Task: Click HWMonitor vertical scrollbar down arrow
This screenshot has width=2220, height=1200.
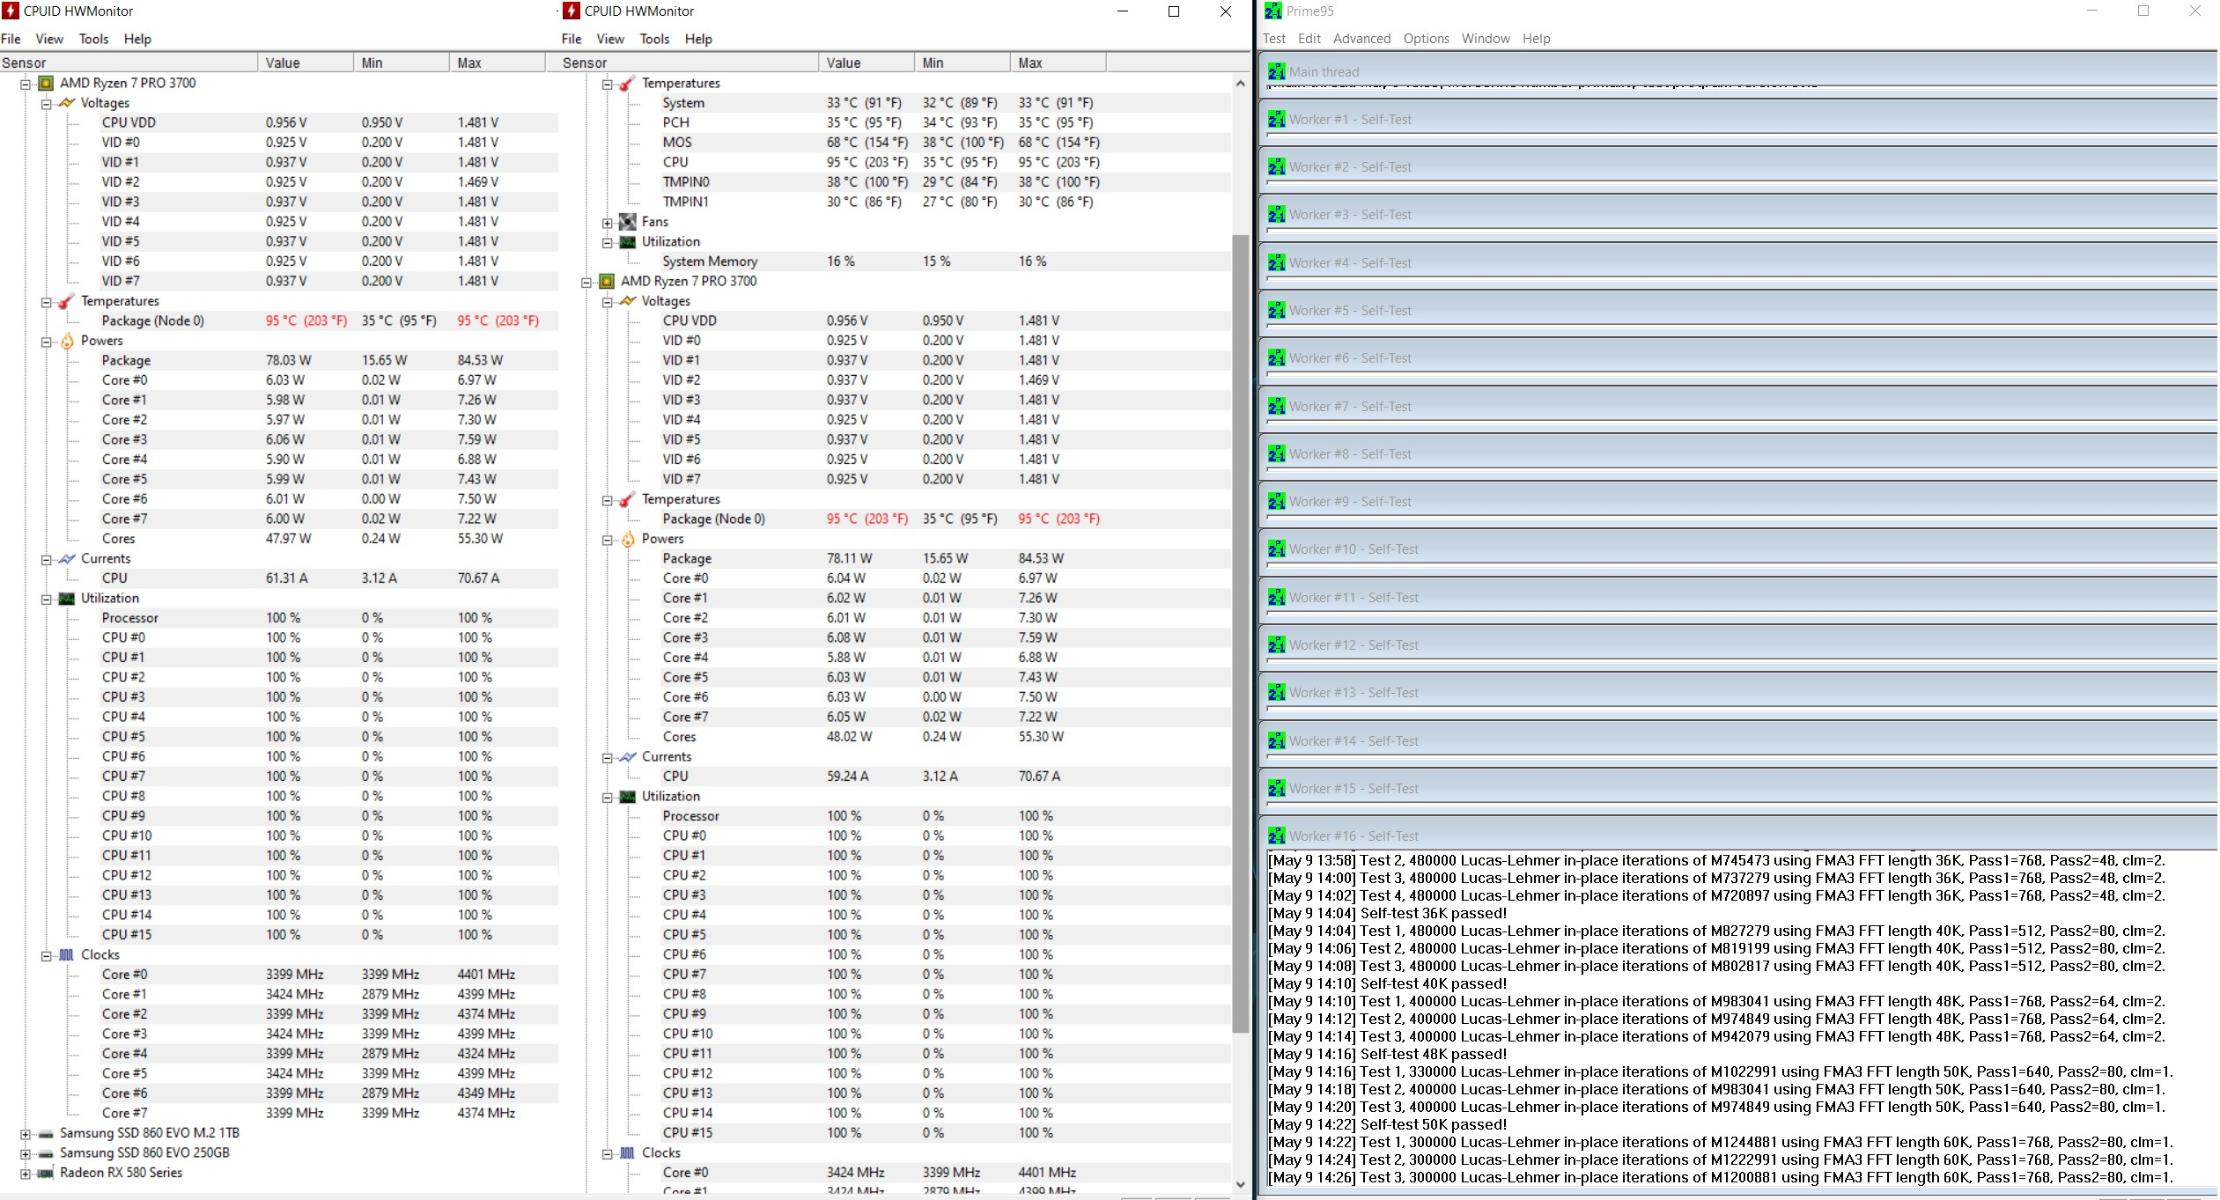Action: [1240, 1184]
